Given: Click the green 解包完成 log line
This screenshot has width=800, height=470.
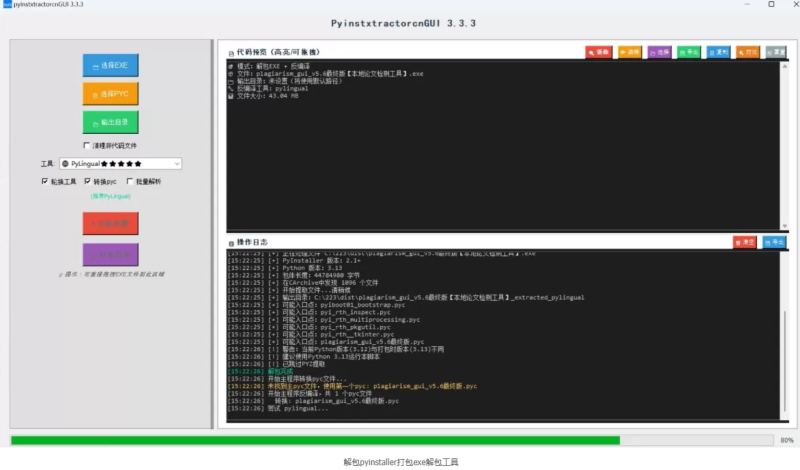Looking at the screenshot, I should click(260, 372).
